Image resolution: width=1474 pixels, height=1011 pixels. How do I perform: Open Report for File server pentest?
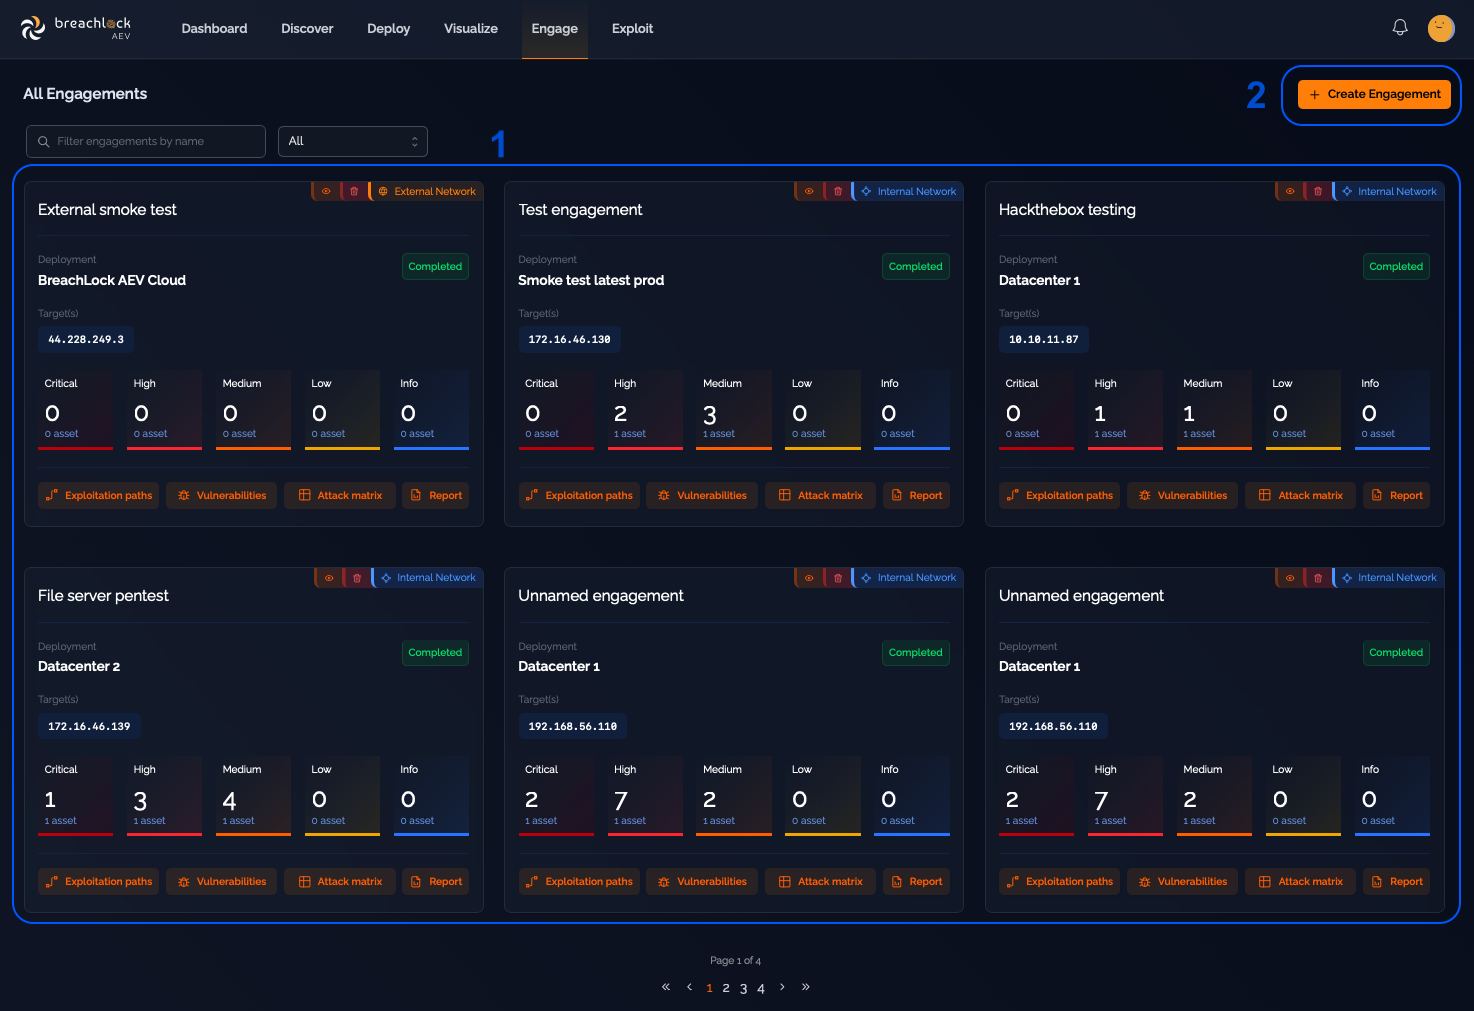[436, 881]
